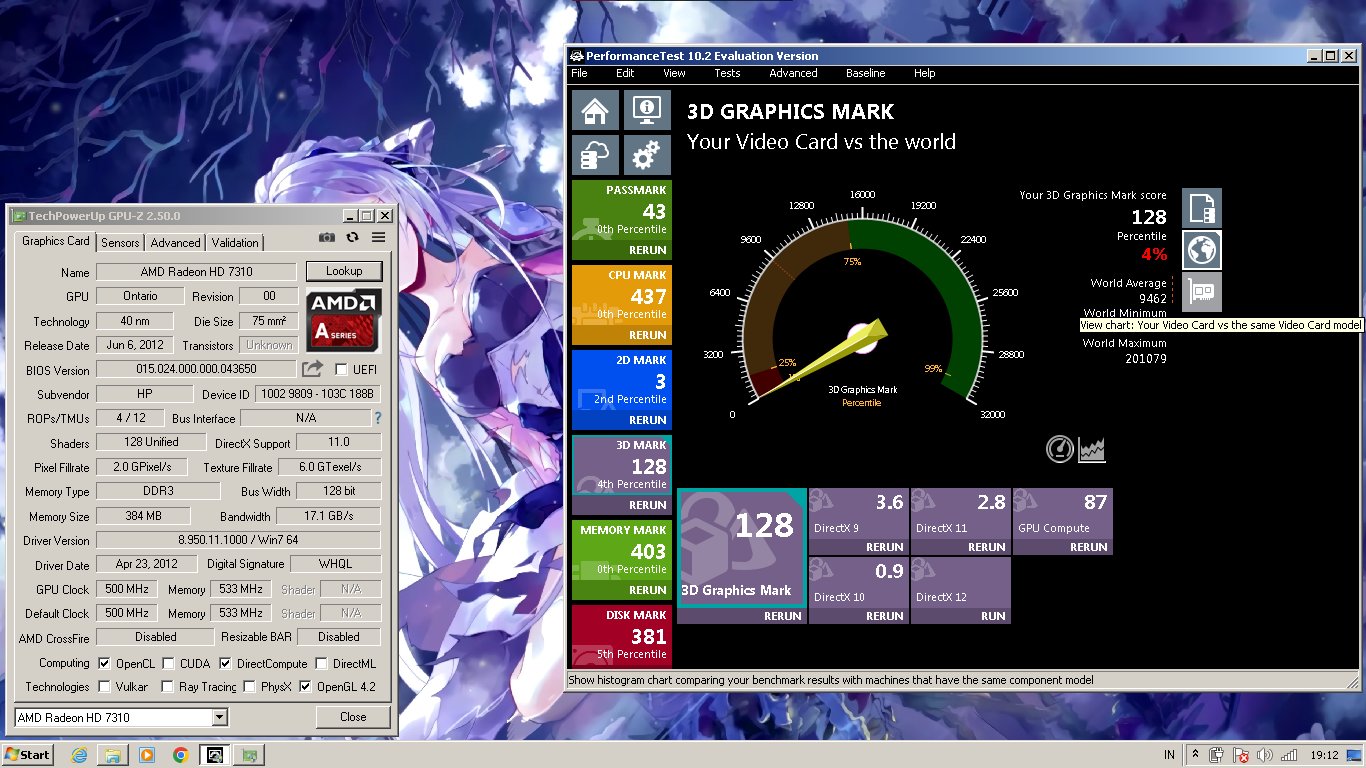Image resolution: width=1366 pixels, height=768 pixels.
Task: Open Internet Explorer from the taskbar
Action: tap(79, 754)
